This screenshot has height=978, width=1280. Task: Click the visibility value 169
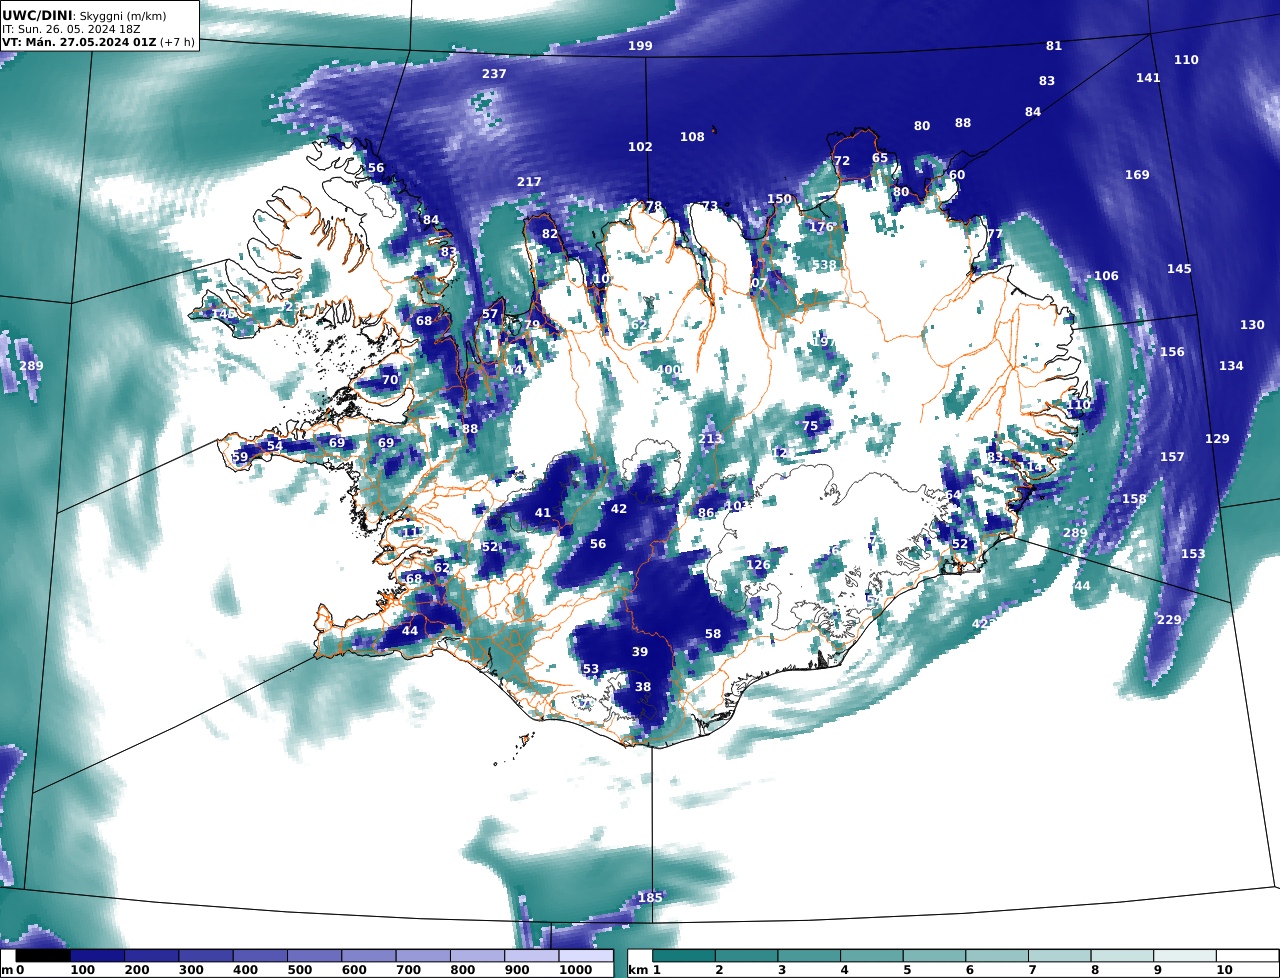[1137, 175]
